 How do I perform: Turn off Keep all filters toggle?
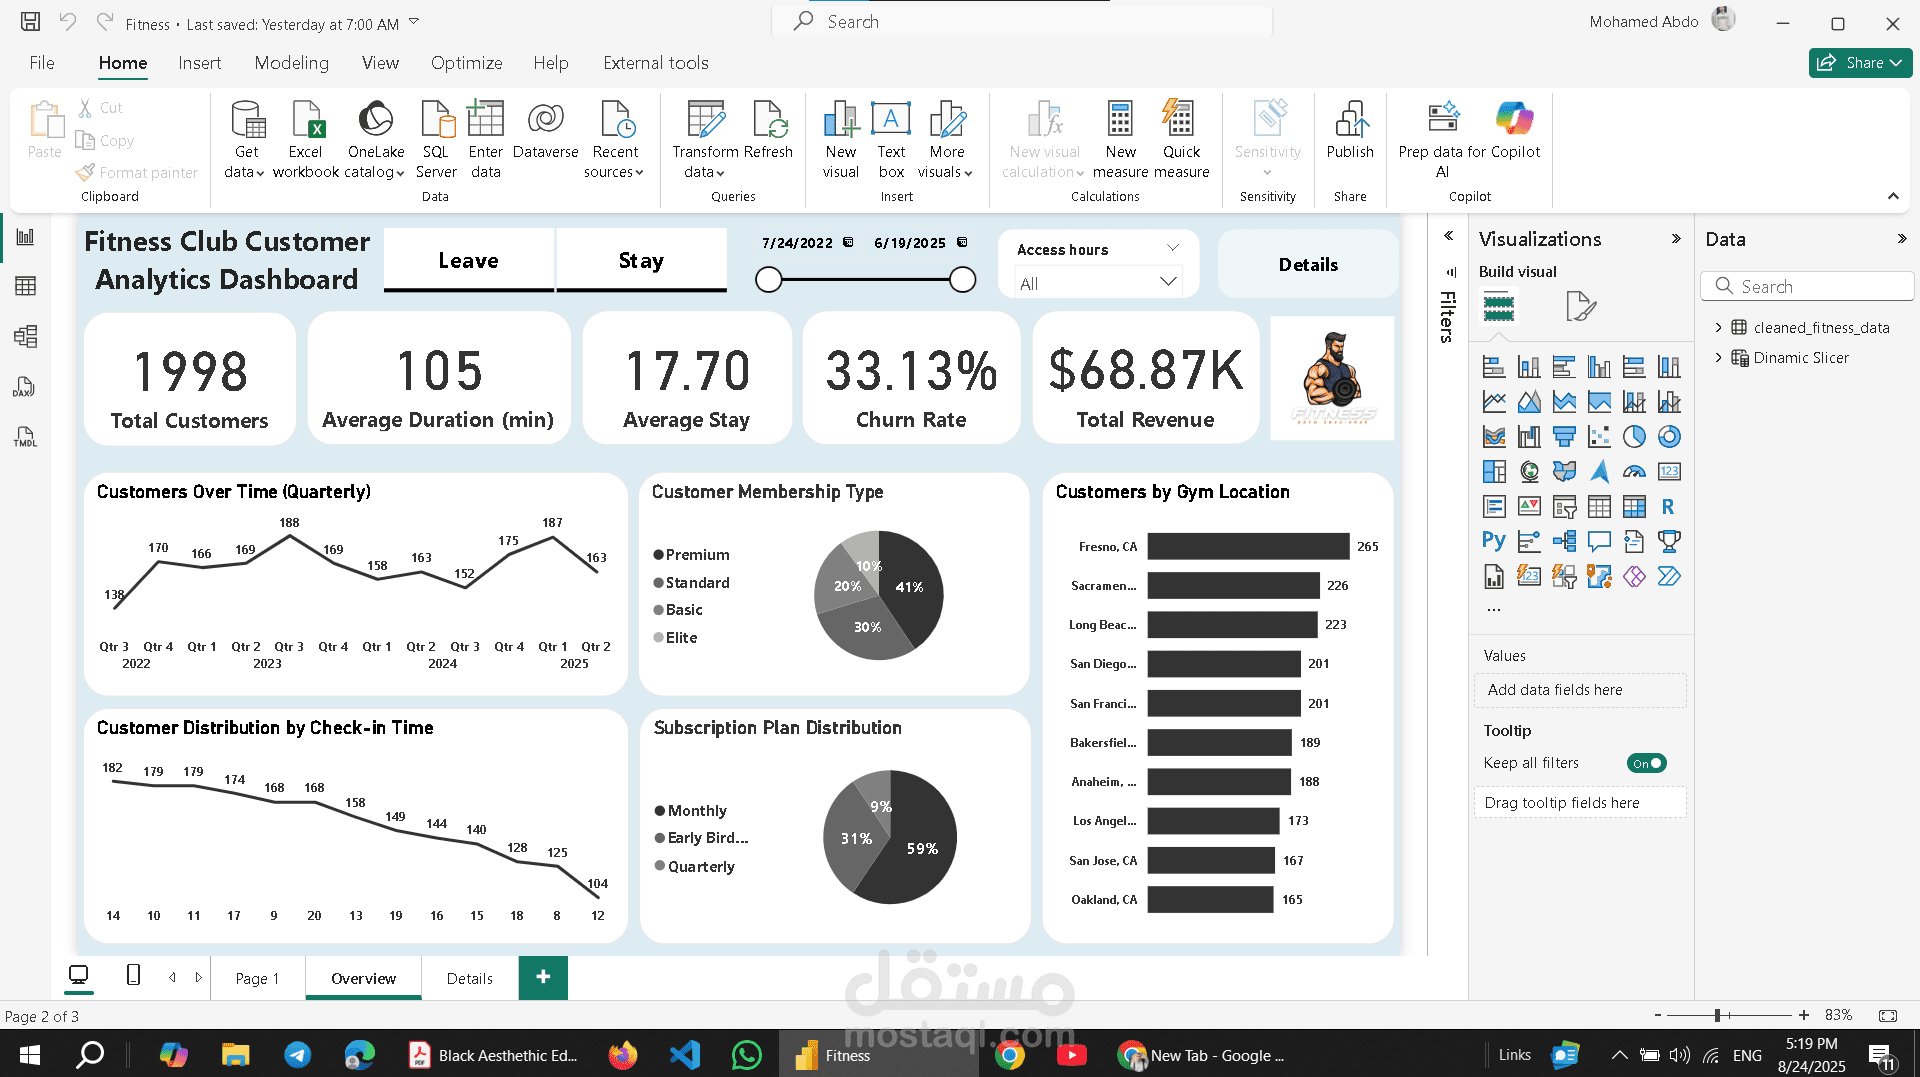pyautogui.click(x=1646, y=763)
